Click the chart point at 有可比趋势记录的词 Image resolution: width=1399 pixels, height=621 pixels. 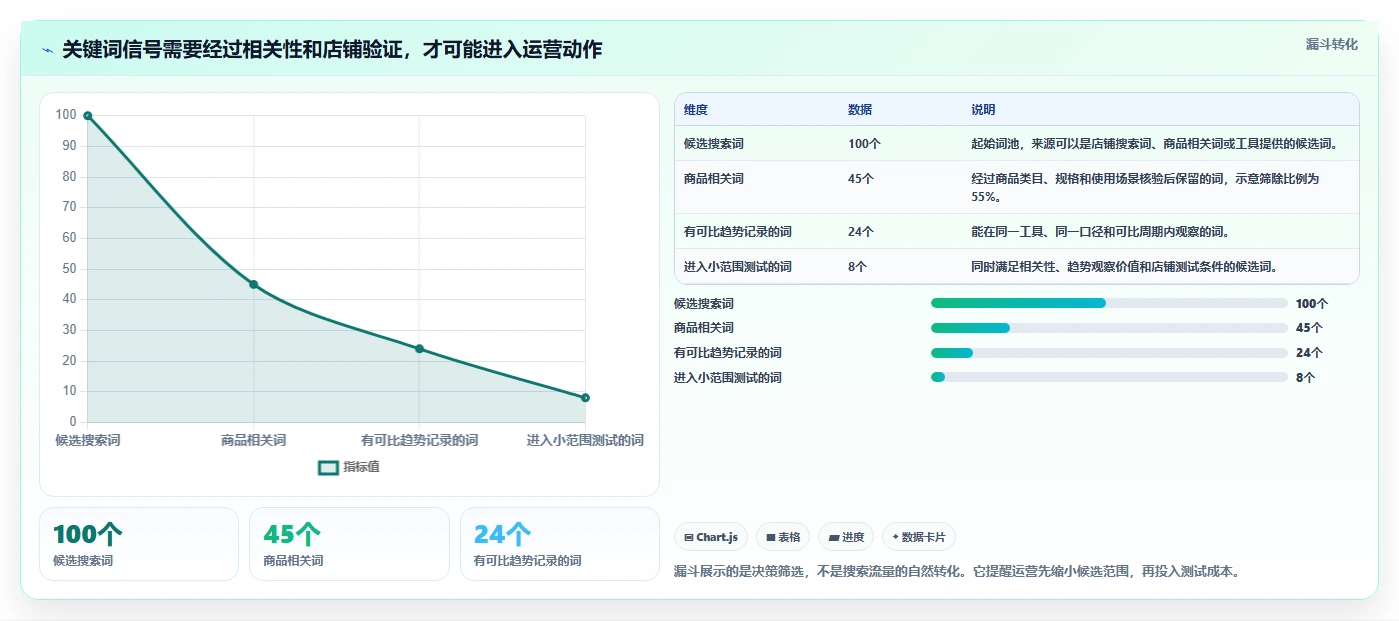(420, 349)
